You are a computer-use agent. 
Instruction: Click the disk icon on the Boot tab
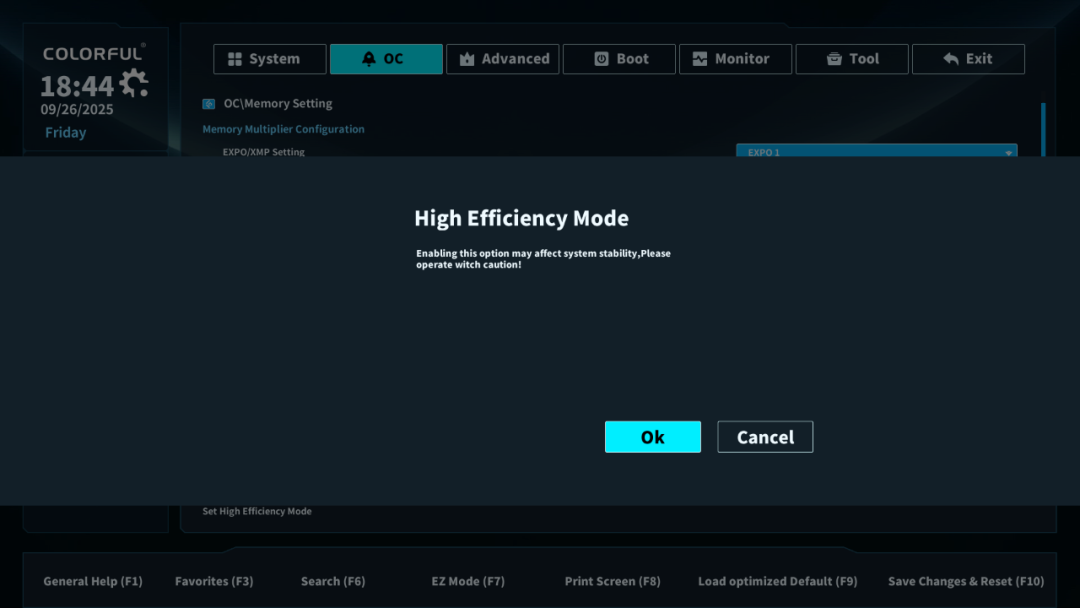click(601, 59)
